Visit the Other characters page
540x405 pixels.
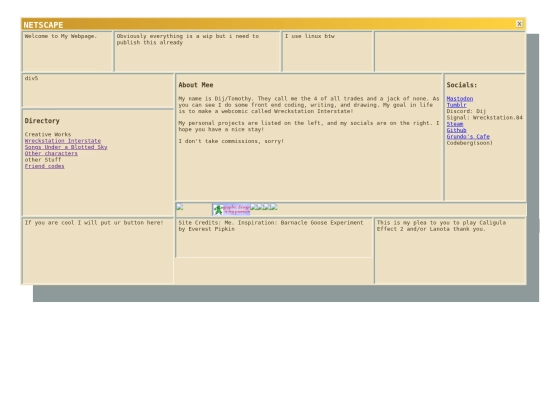(51, 153)
